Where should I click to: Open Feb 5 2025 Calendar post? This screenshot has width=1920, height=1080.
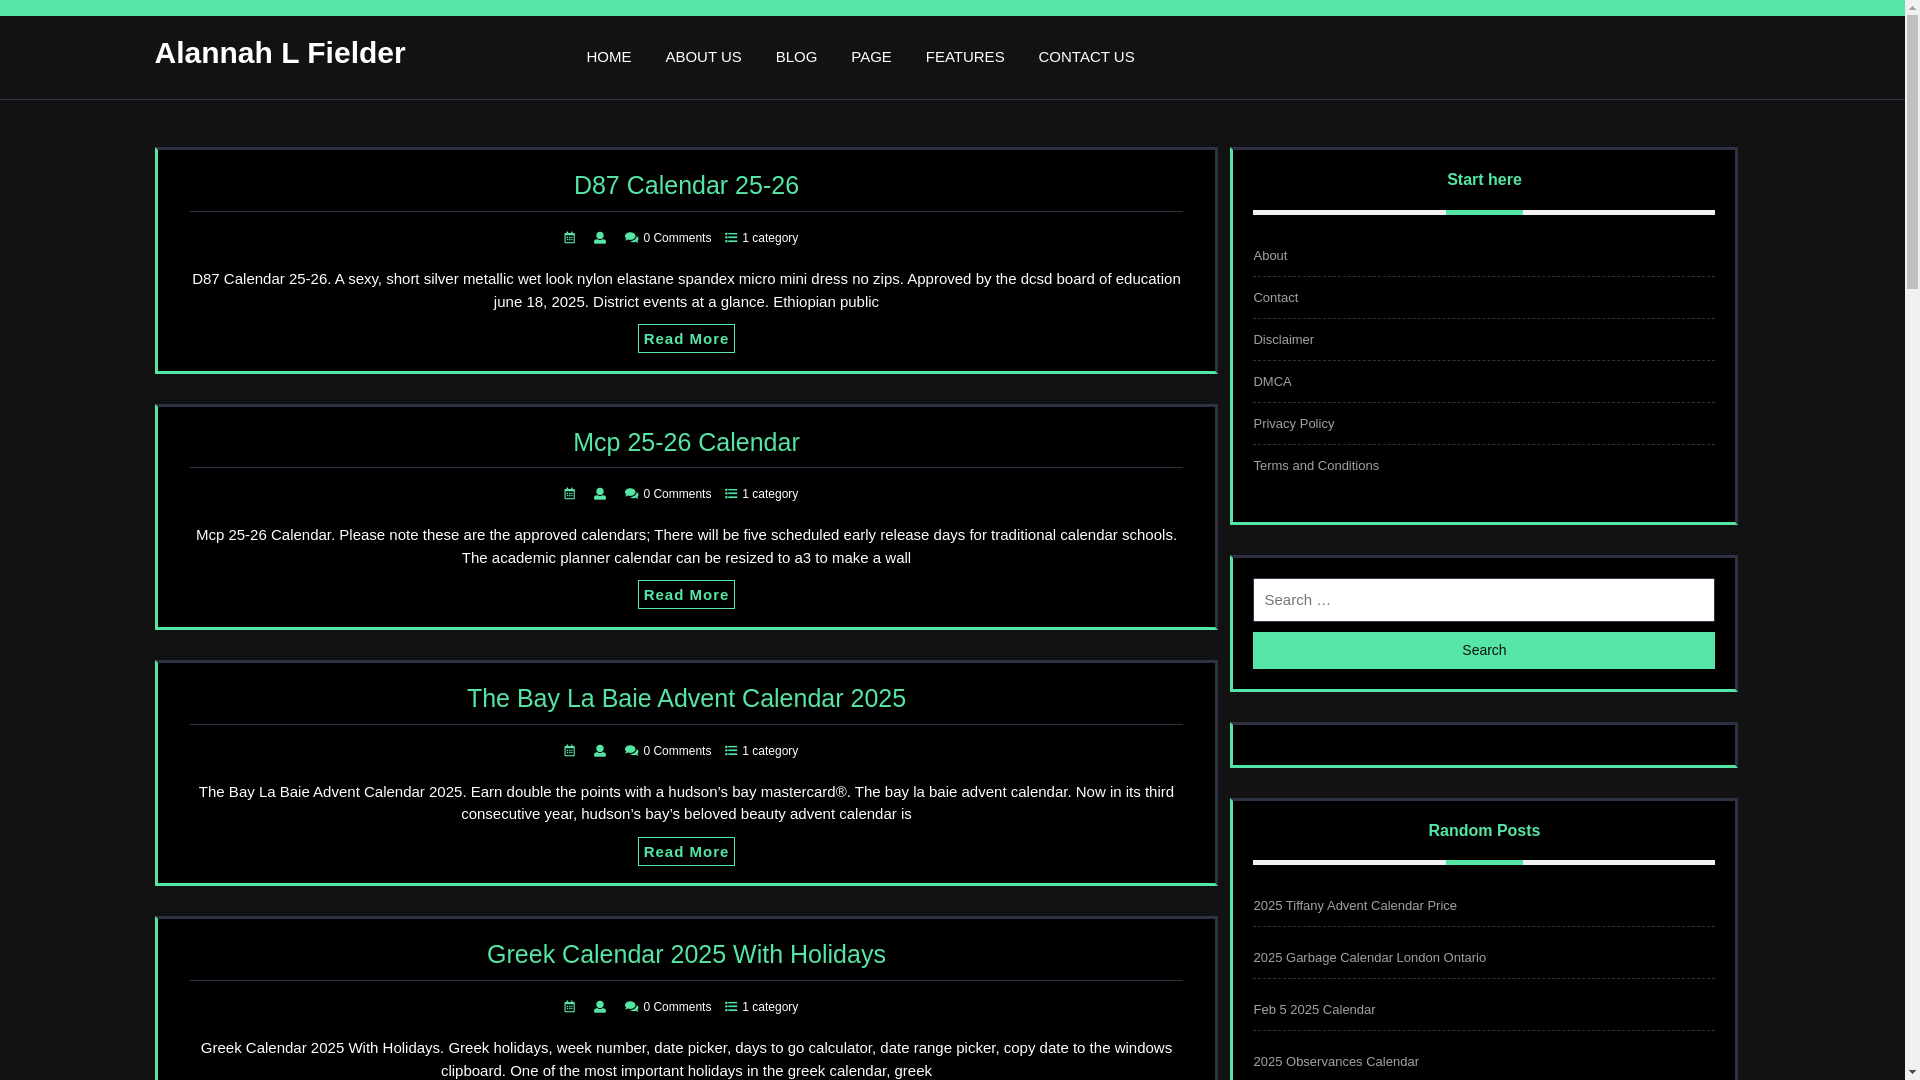1313,1010
